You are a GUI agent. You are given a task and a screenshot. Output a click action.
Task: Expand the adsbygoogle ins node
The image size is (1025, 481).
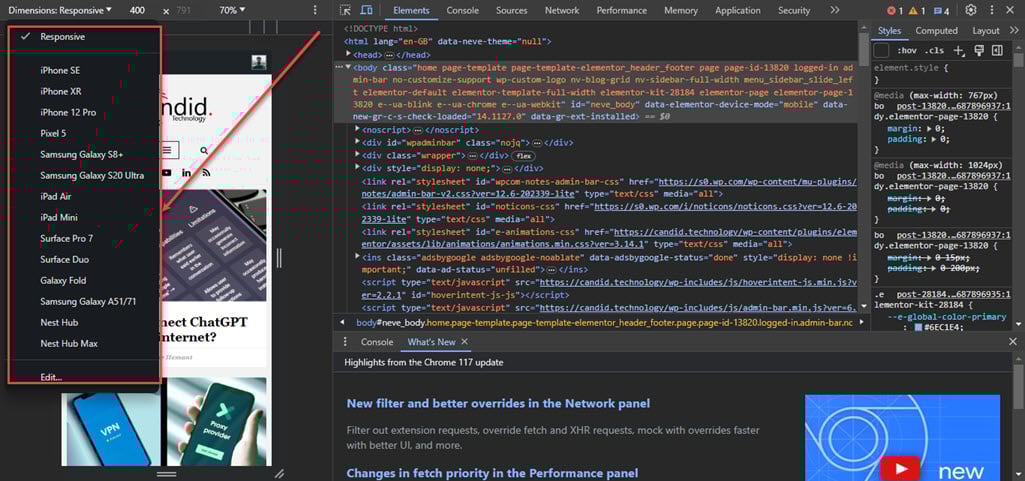tap(358, 257)
